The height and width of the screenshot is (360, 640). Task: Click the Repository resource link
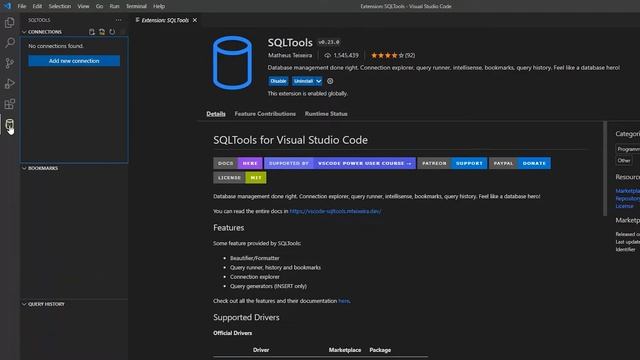point(628,198)
